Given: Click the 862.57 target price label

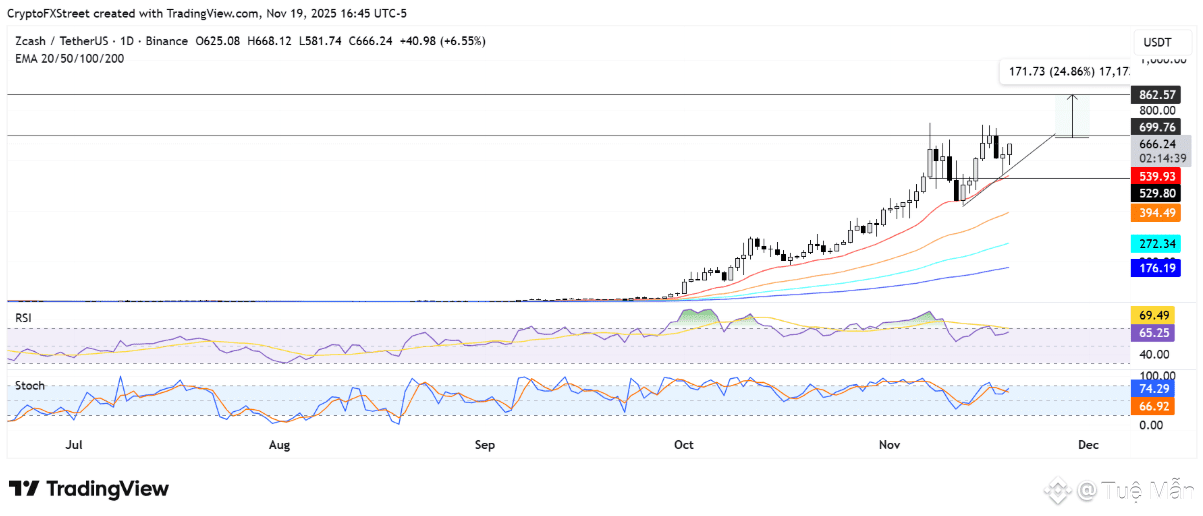Looking at the screenshot, I should point(1158,94).
